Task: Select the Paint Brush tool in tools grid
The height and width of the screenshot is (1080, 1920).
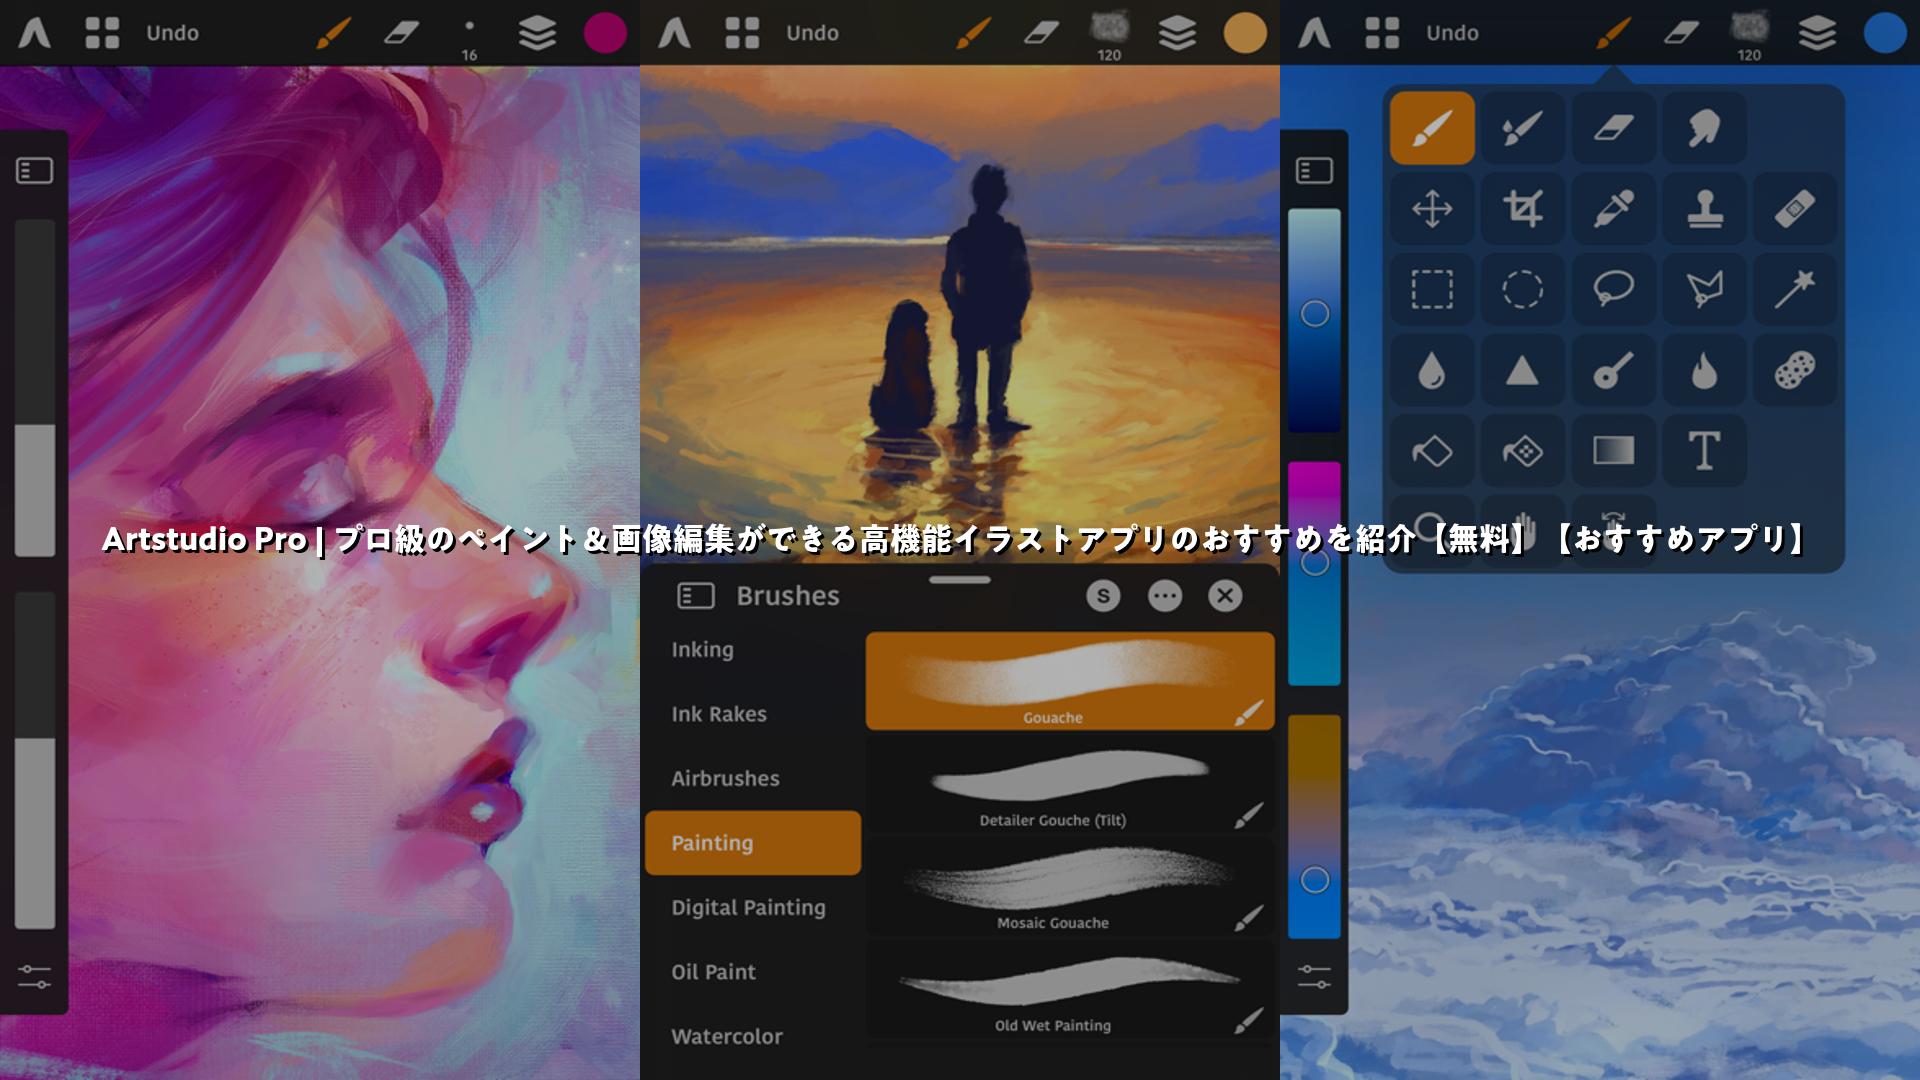Action: 1432,128
